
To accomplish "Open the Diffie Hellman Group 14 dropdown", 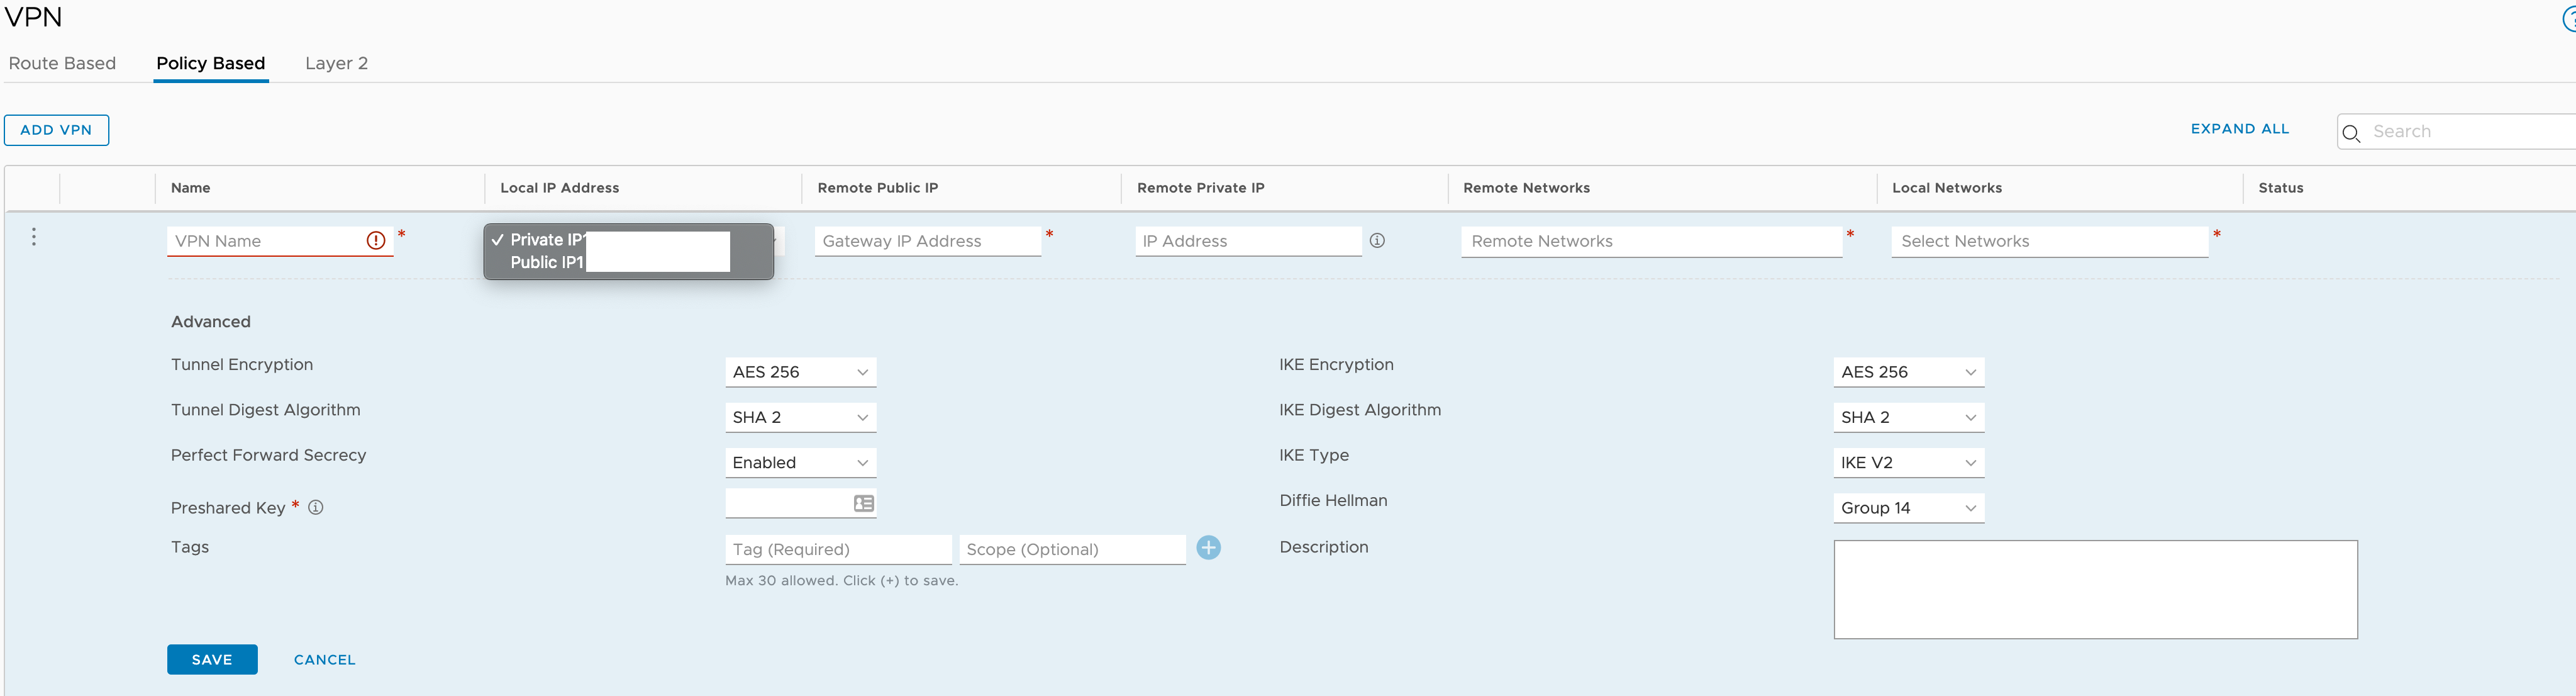I will (x=1908, y=508).
